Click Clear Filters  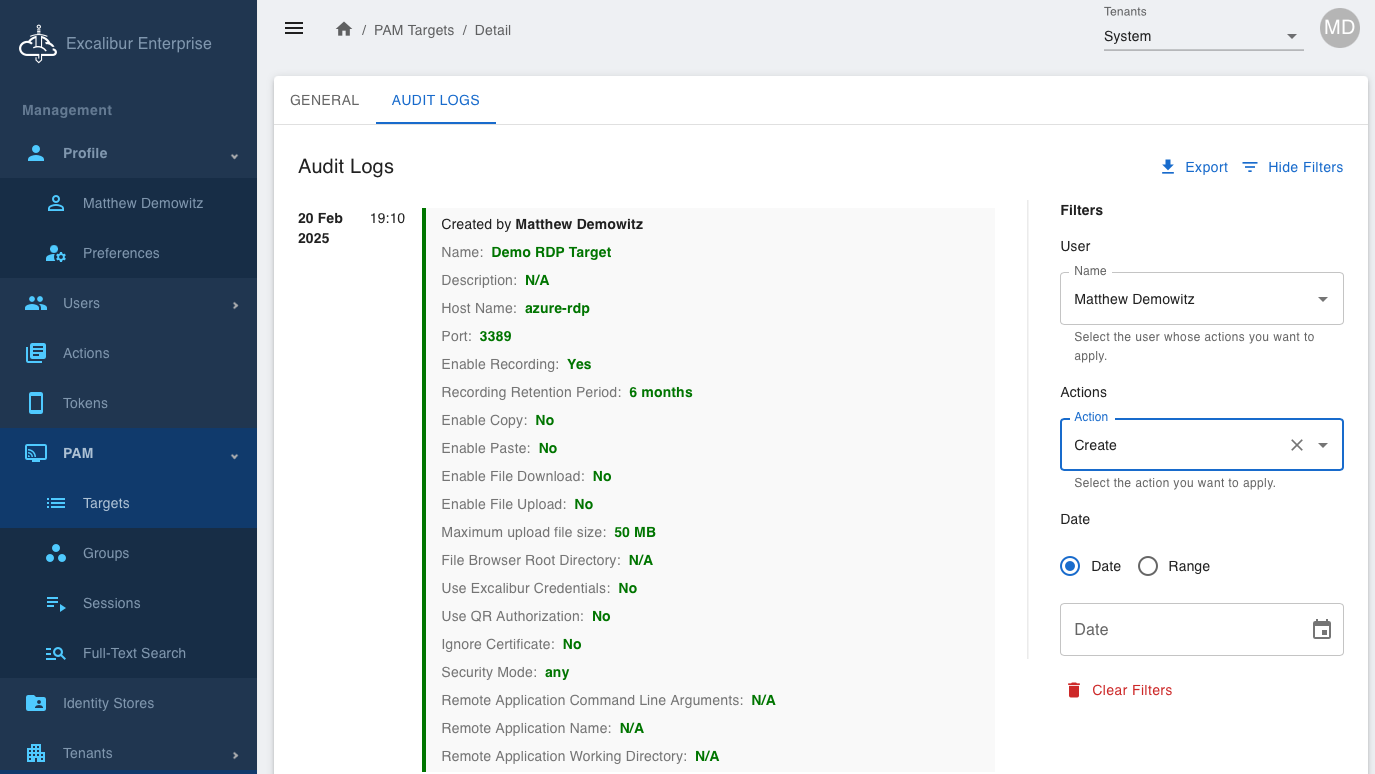[x=1119, y=690]
